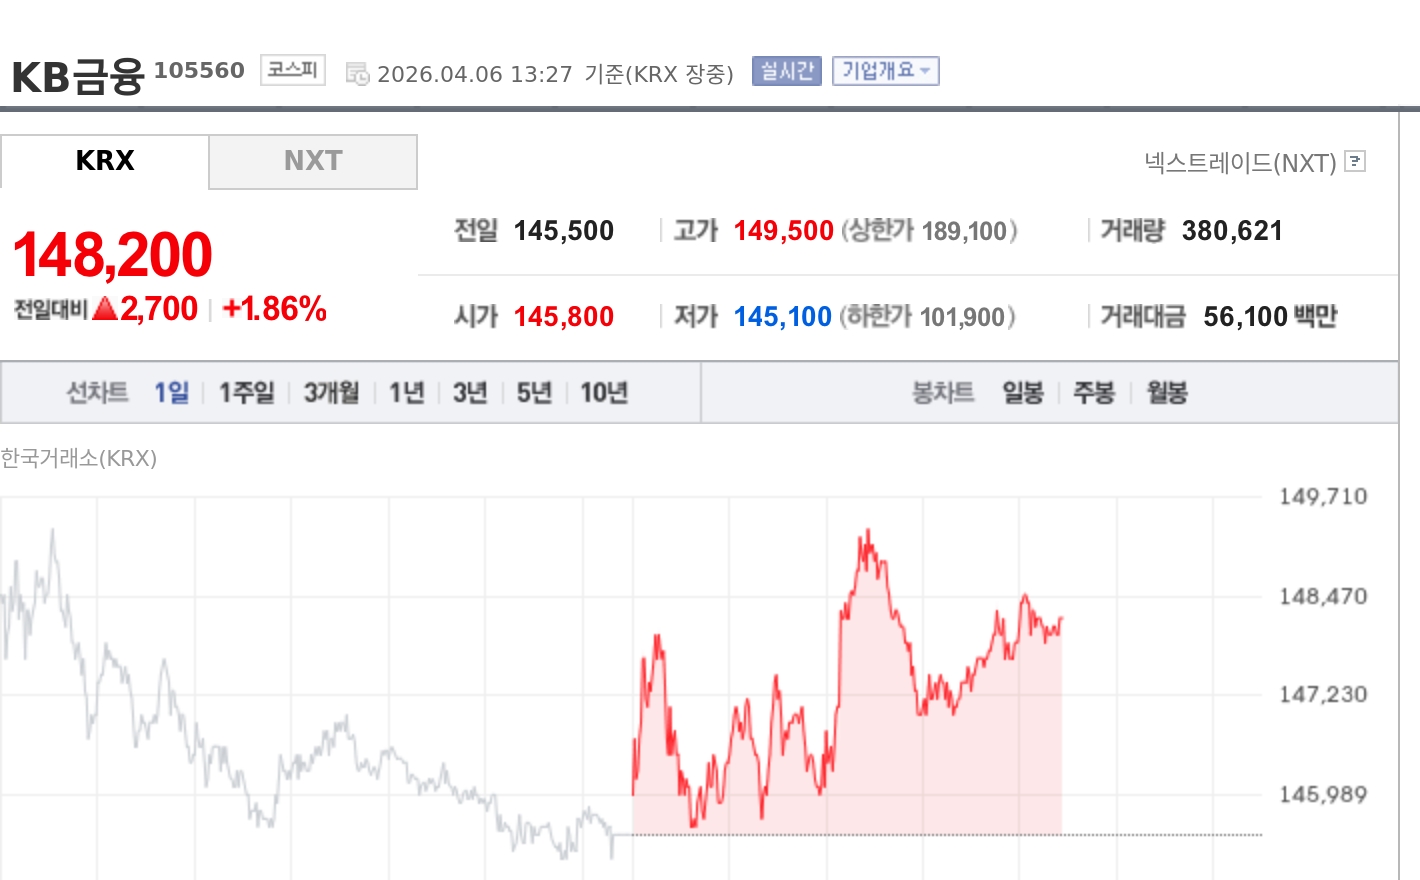Select the 5년 chart period
1420x880 pixels.
[x=532, y=392]
